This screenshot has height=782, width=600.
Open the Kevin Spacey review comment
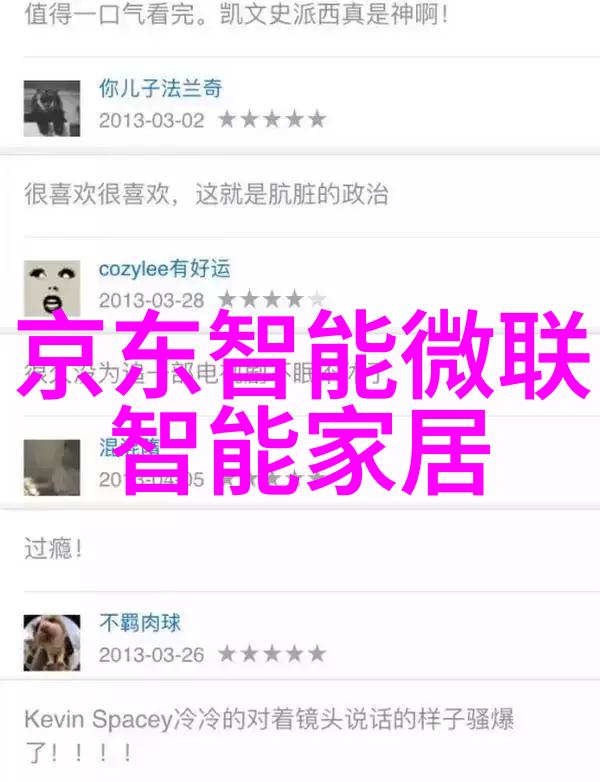[x=269, y=736]
